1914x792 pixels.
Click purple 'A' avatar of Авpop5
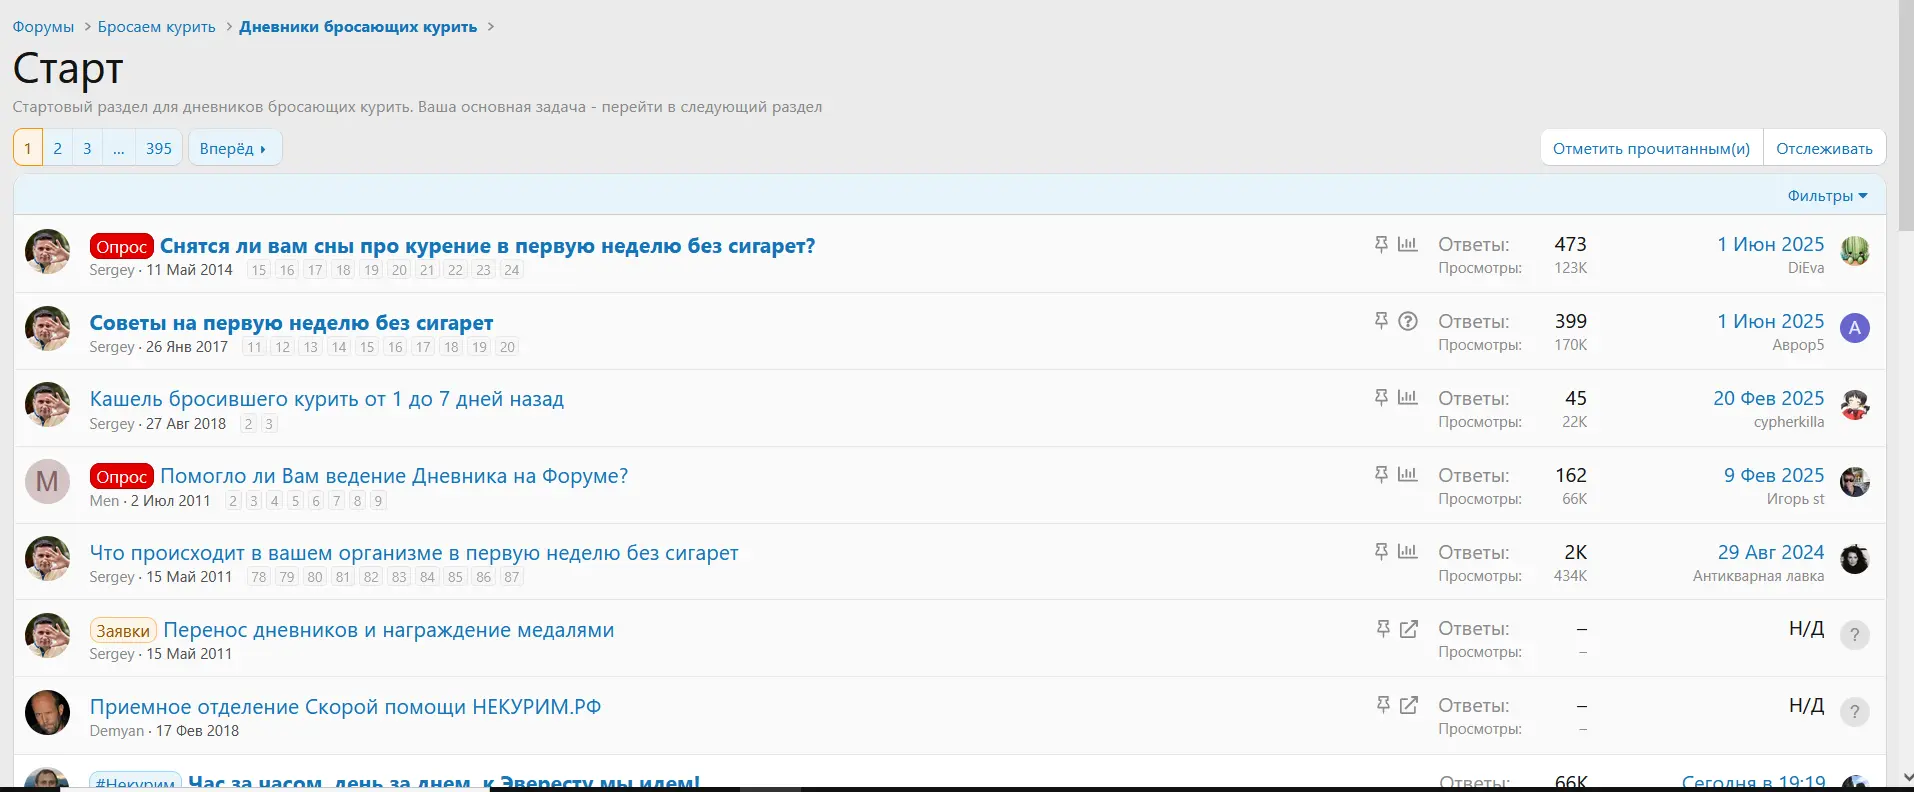pos(1855,328)
